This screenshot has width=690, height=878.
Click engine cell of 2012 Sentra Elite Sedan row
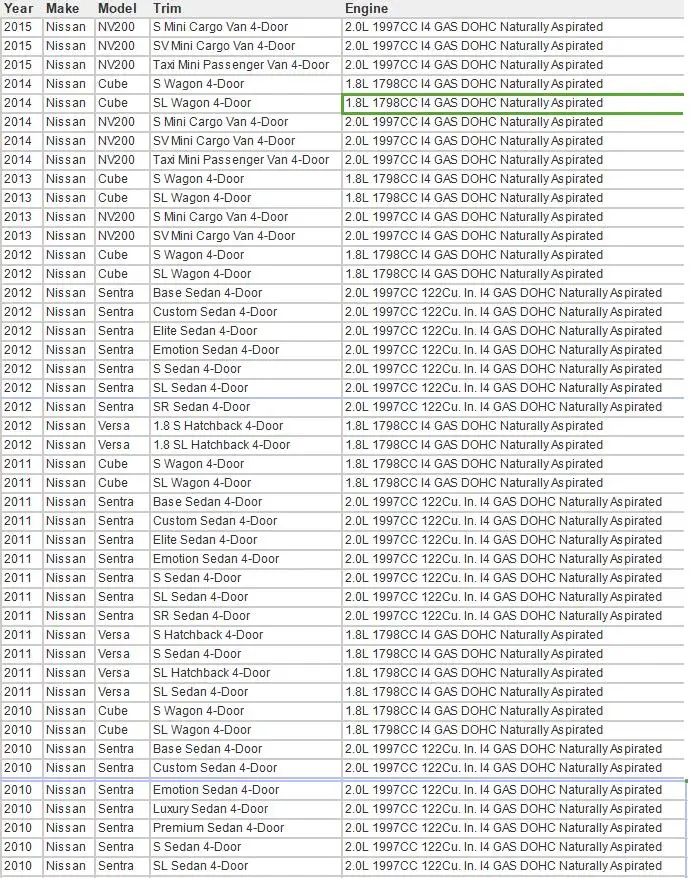pos(513,331)
